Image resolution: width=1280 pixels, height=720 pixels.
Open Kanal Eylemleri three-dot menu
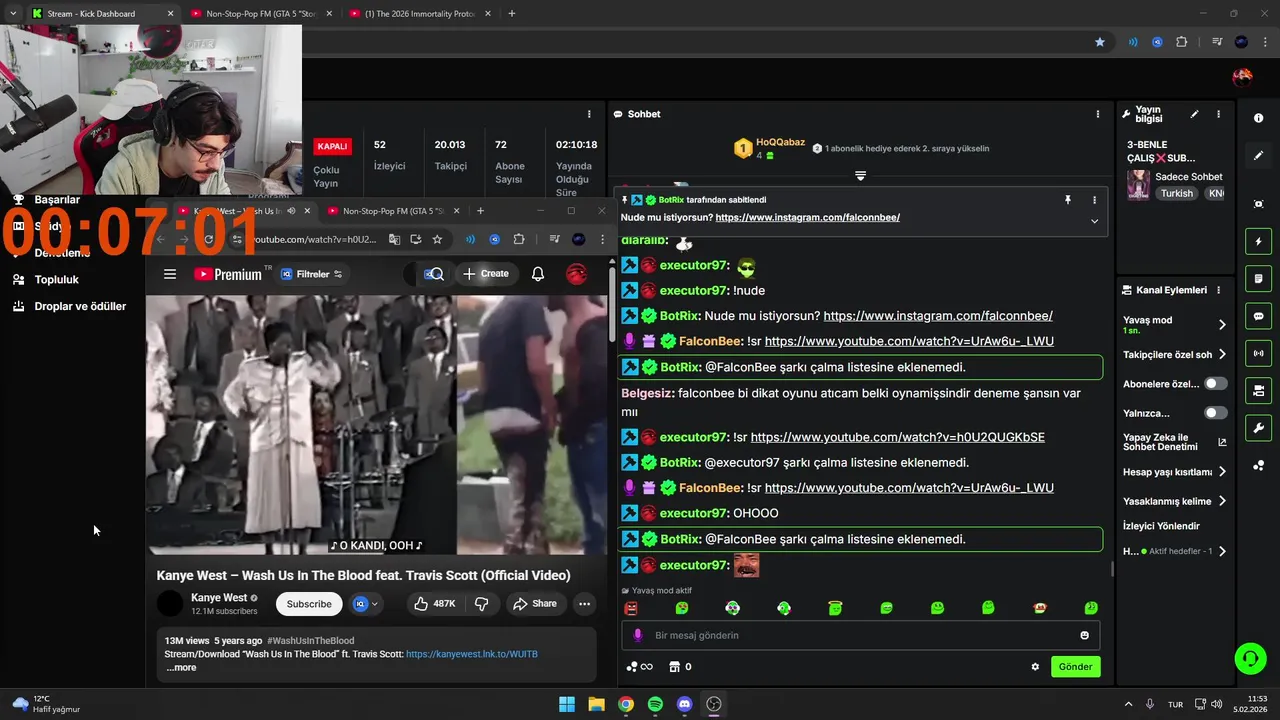point(1218,290)
